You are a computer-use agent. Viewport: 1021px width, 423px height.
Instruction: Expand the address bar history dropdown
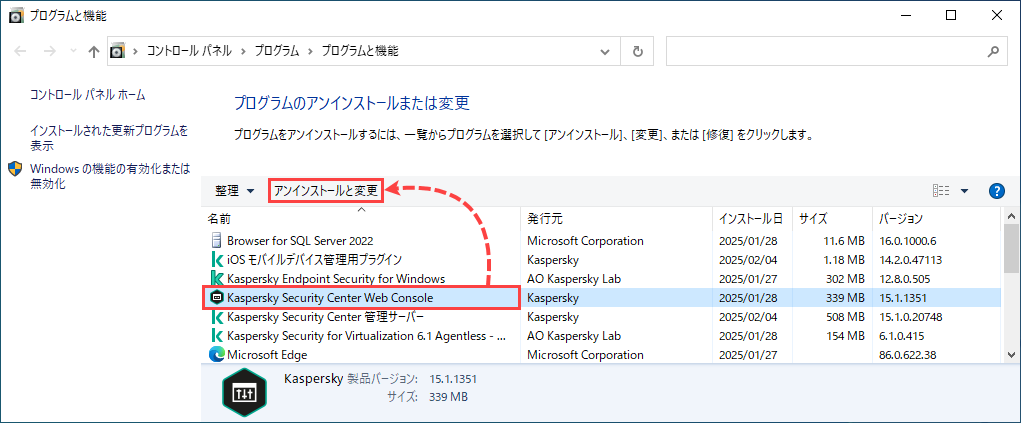point(605,51)
